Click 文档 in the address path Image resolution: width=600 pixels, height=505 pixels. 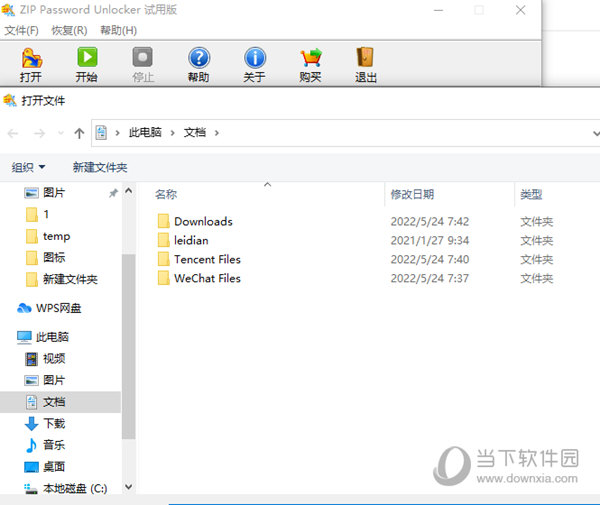coord(194,132)
